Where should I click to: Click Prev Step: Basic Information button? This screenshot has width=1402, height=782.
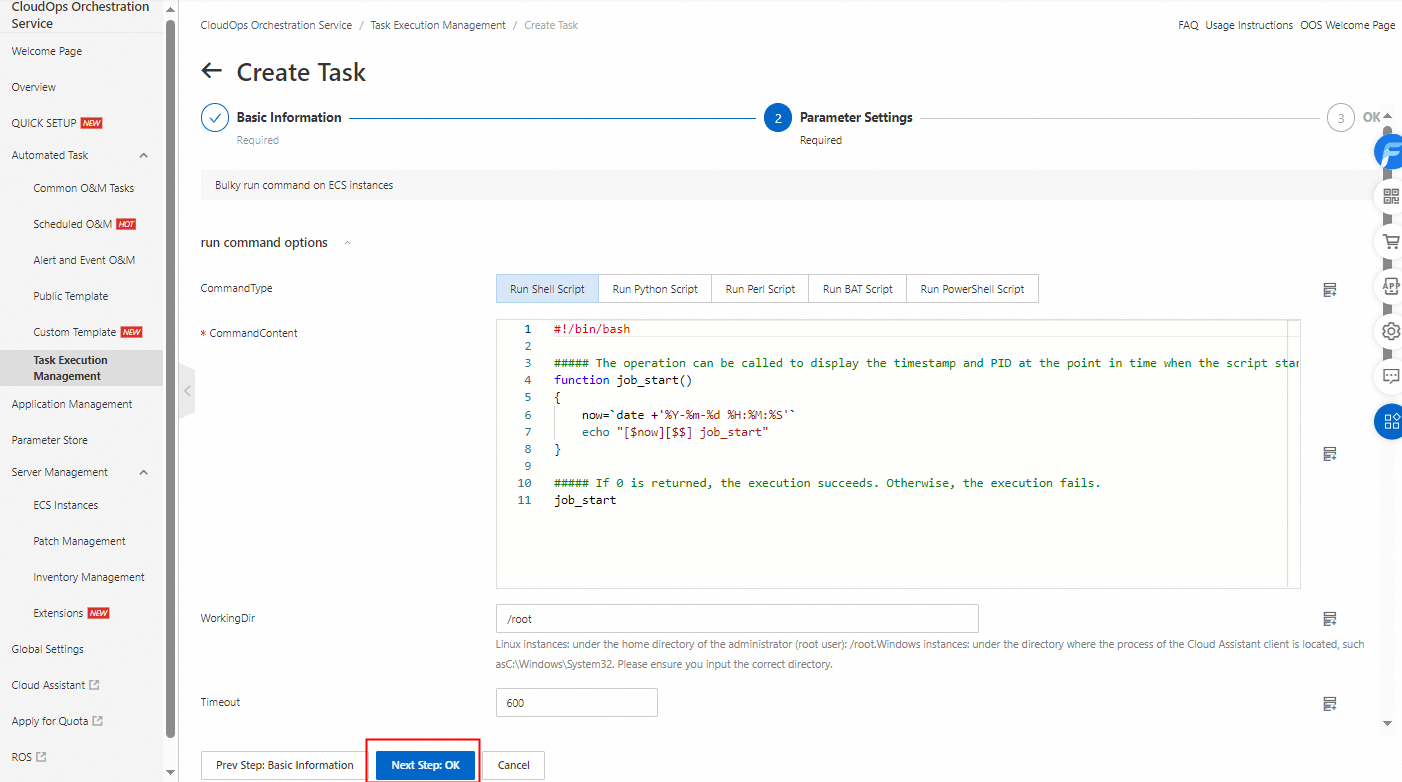(284, 765)
